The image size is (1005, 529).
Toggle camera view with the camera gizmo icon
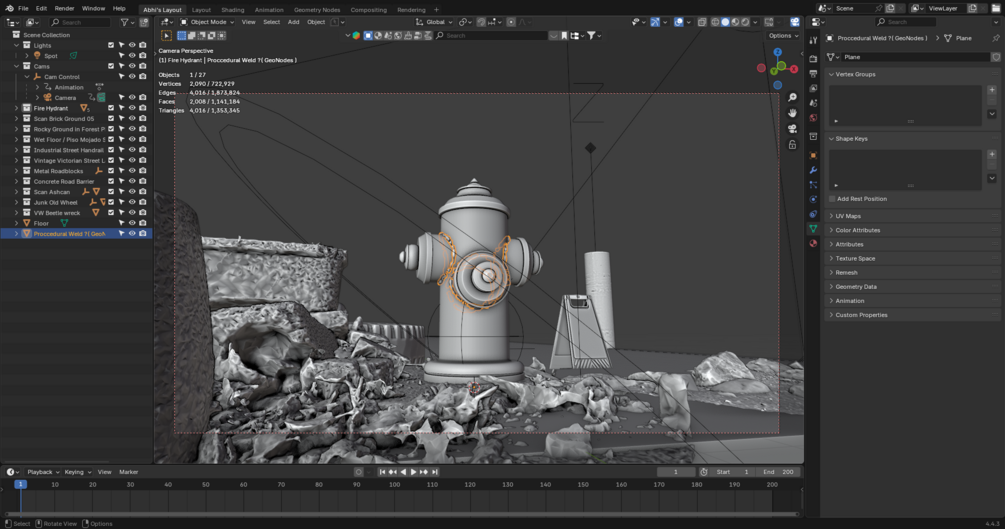click(792, 129)
